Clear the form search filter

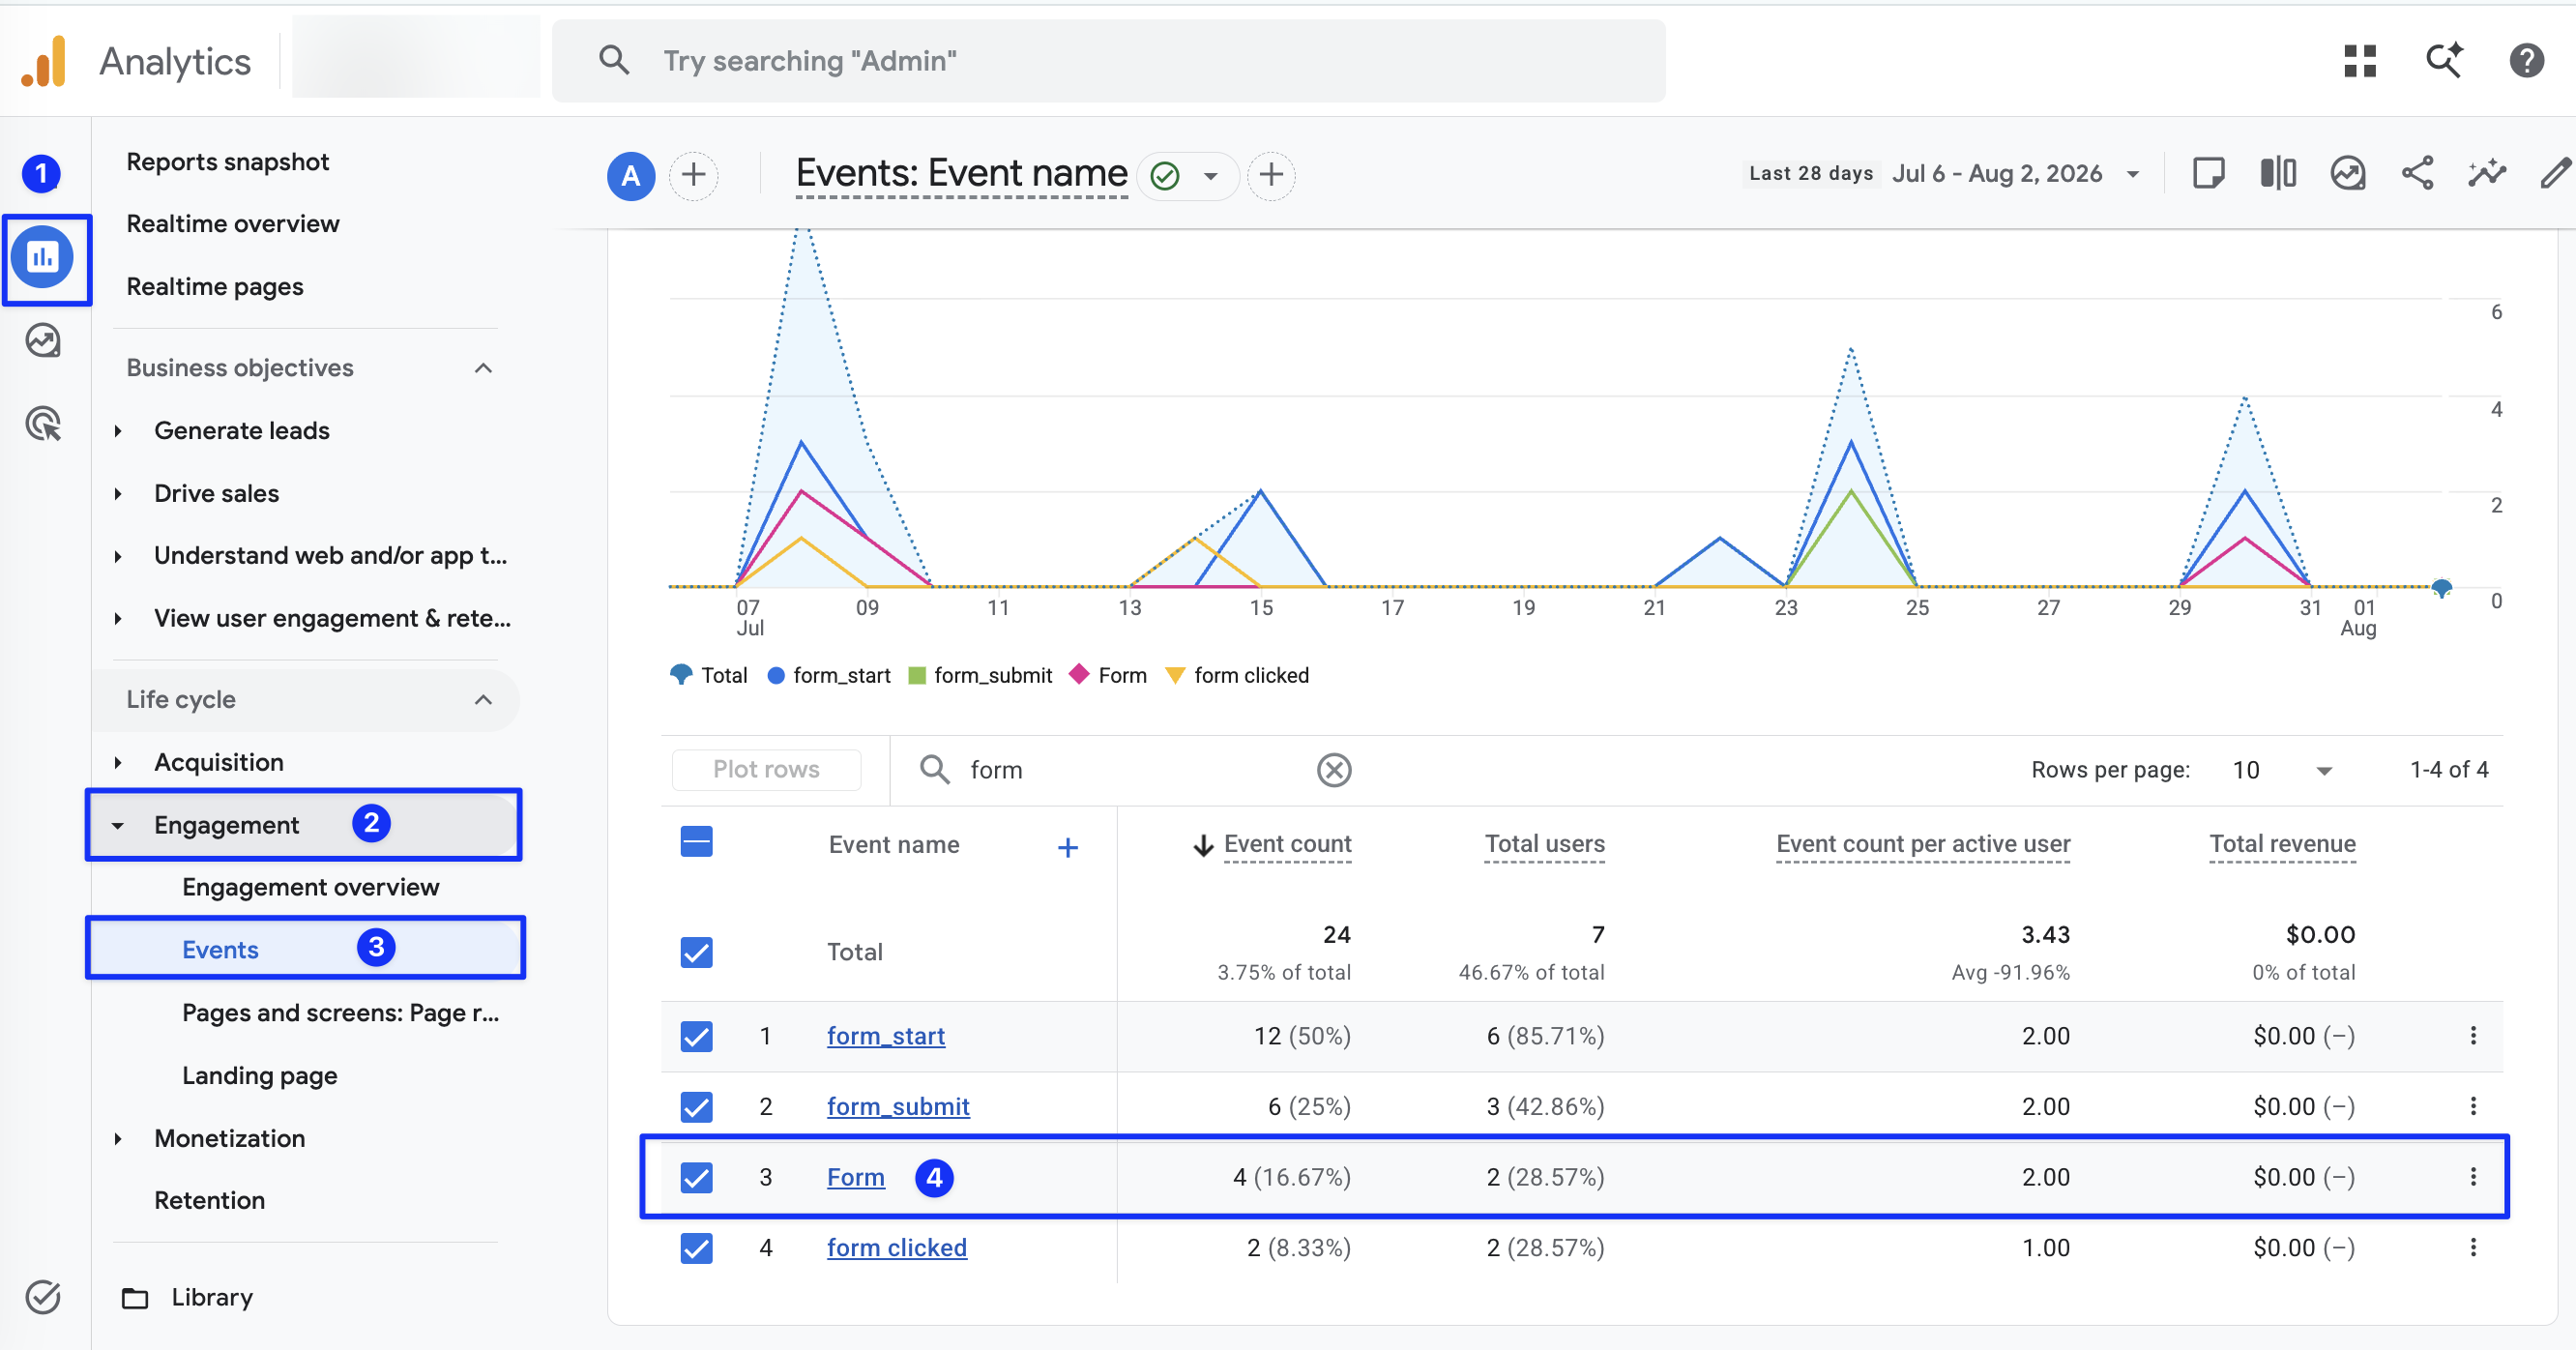click(1333, 770)
